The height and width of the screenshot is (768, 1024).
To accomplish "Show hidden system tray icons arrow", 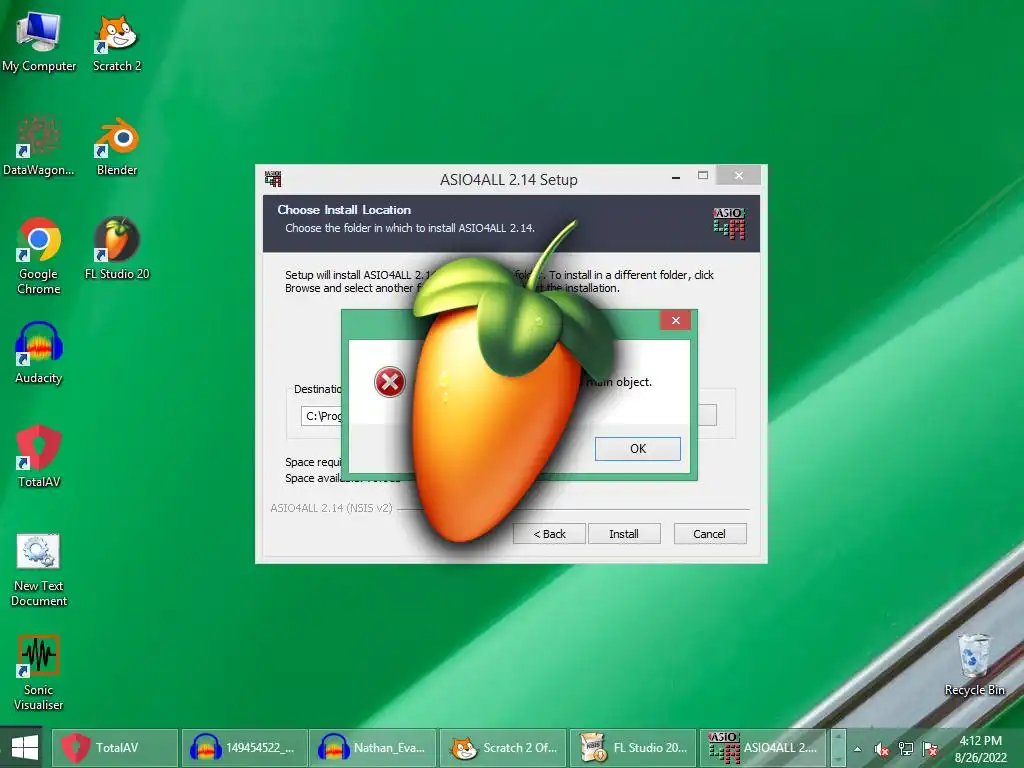I will tap(857, 749).
